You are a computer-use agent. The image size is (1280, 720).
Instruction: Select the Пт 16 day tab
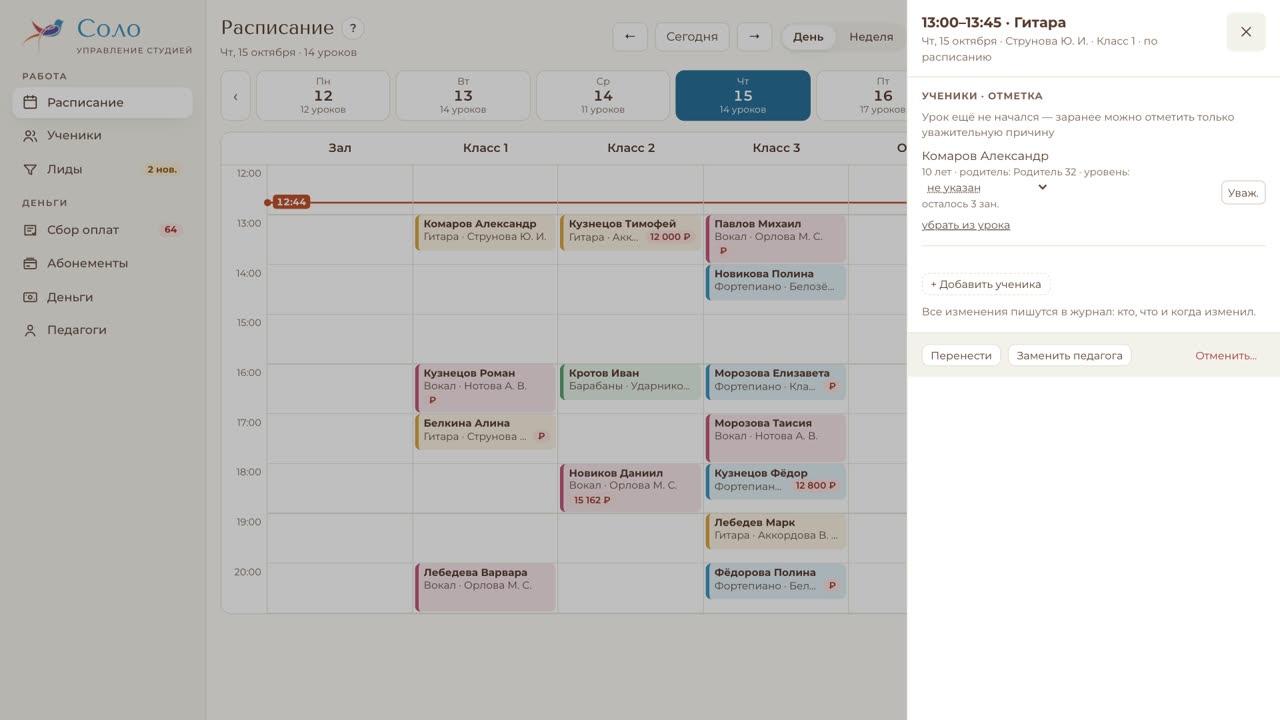point(862,96)
